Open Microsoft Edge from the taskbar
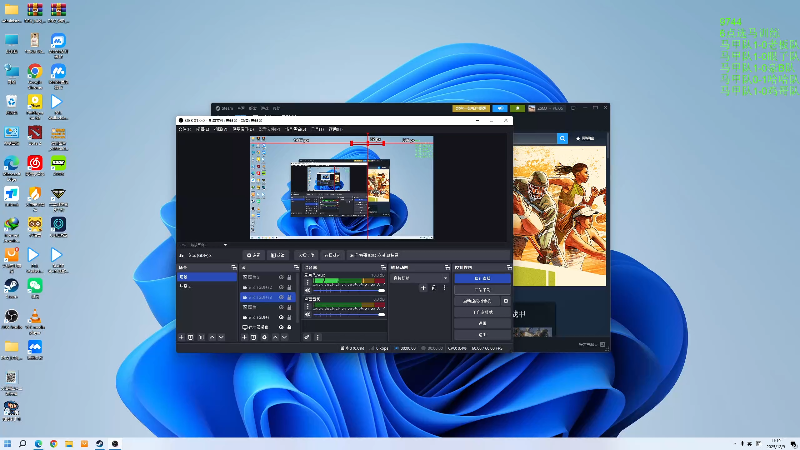800x450 pixels. (38, 444)
